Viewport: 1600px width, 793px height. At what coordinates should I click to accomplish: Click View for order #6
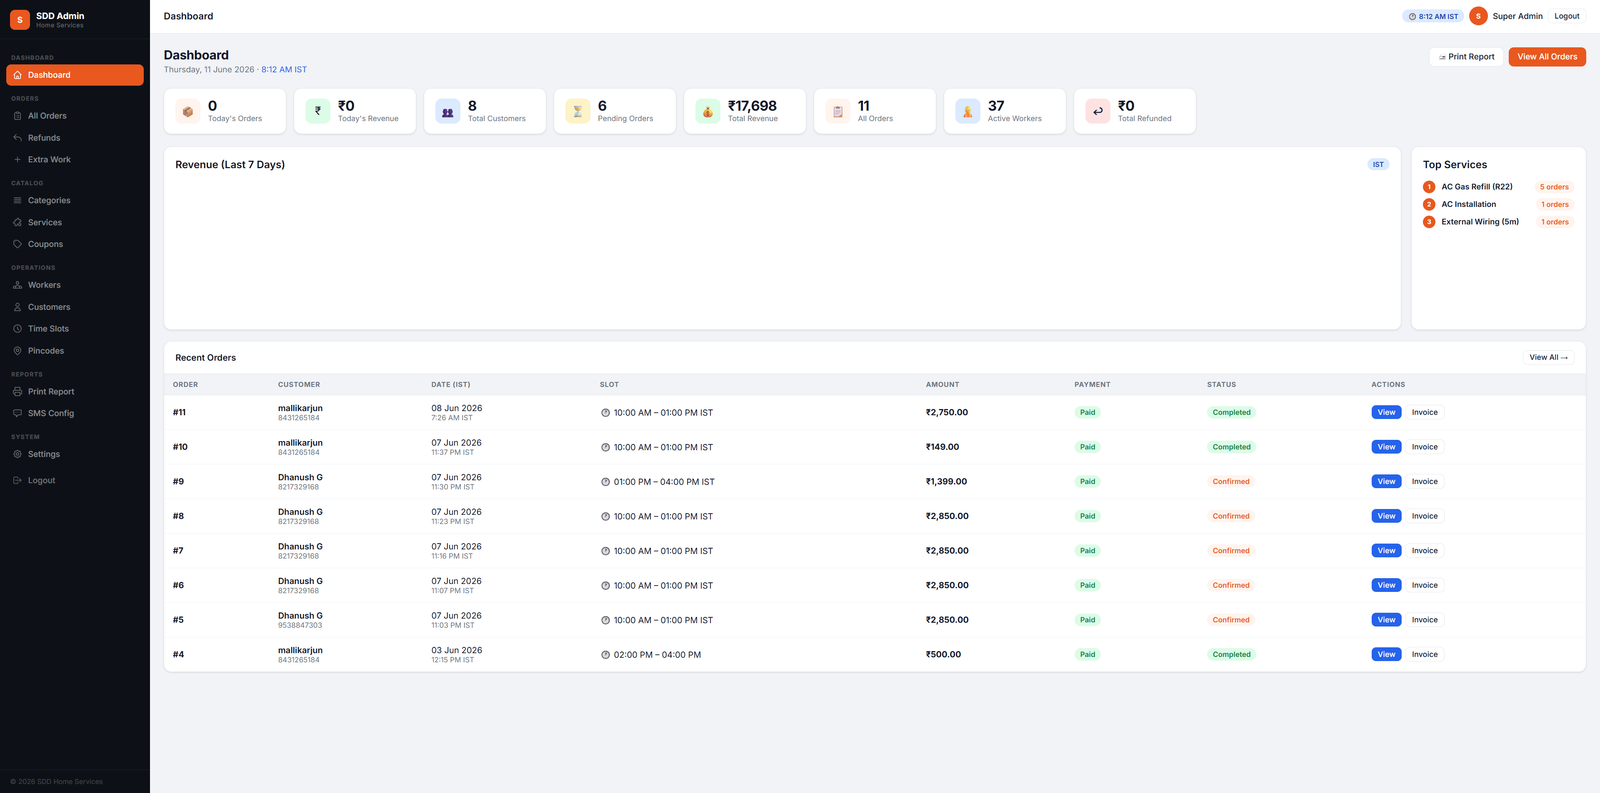(x=1386, y=585)
